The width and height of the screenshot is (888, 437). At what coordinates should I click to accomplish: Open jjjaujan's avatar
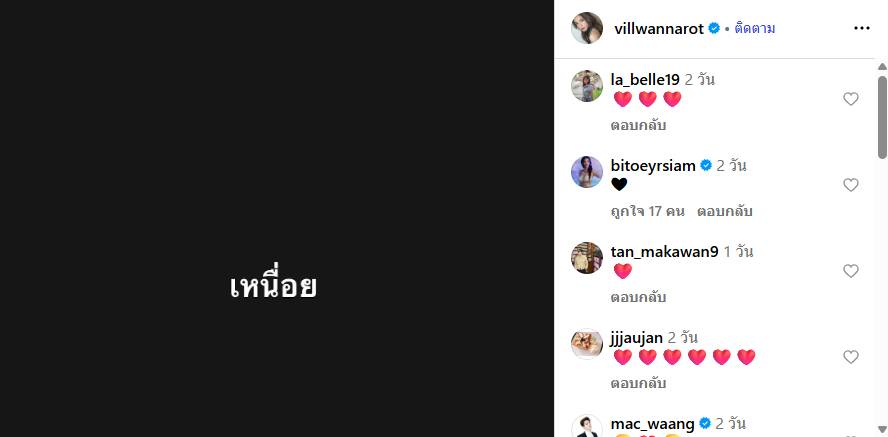point(587,344)
